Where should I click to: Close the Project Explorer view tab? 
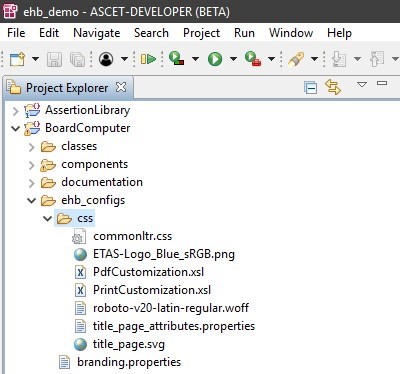[121, 87]
